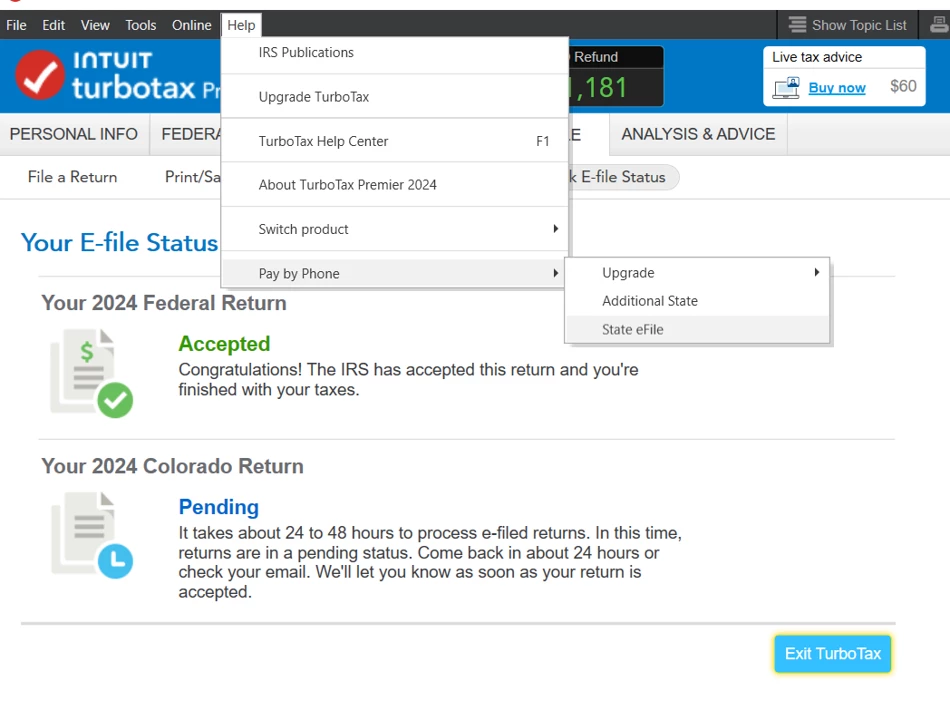Click the printer icon in top bar
This screenshot has width=950, height=712.
click(939, 25)
